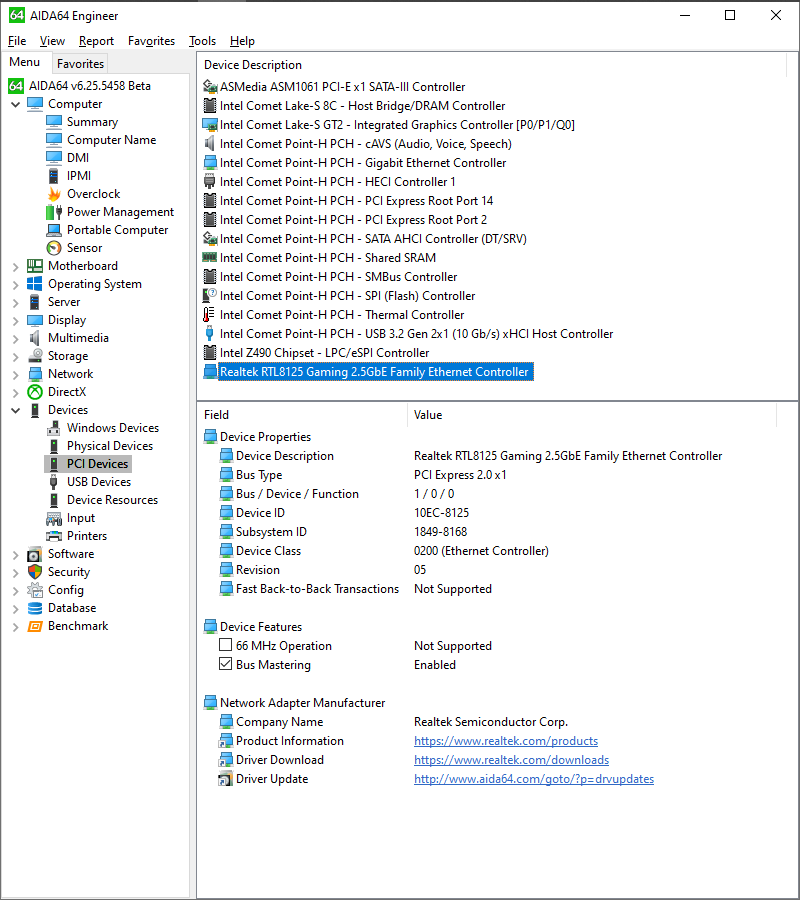Image resolution: width=800 pixels, height=900 pixels.
Task: Click the Benchmark orange icon
Action: [x=35, y=626]
